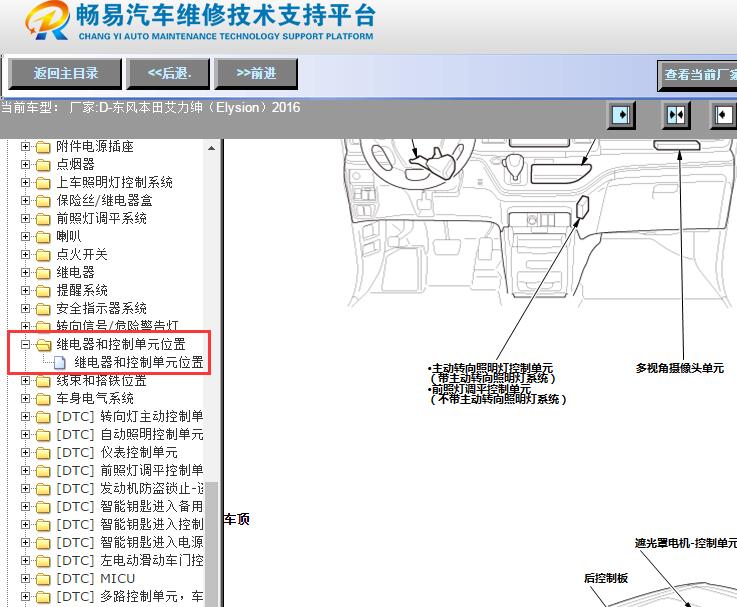Click the 前照灯调平系统 folder icon
Viewport: 737px width, 607px height.
(x=43, y=219)
